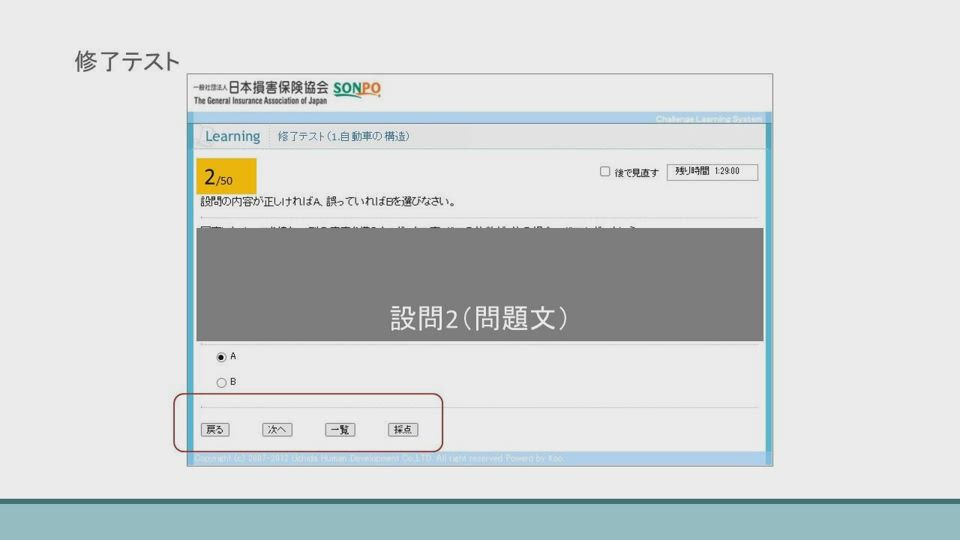The width and height of the screenshot is (960, 540).
Task: Click the copyright footer text
Action: 380,458
